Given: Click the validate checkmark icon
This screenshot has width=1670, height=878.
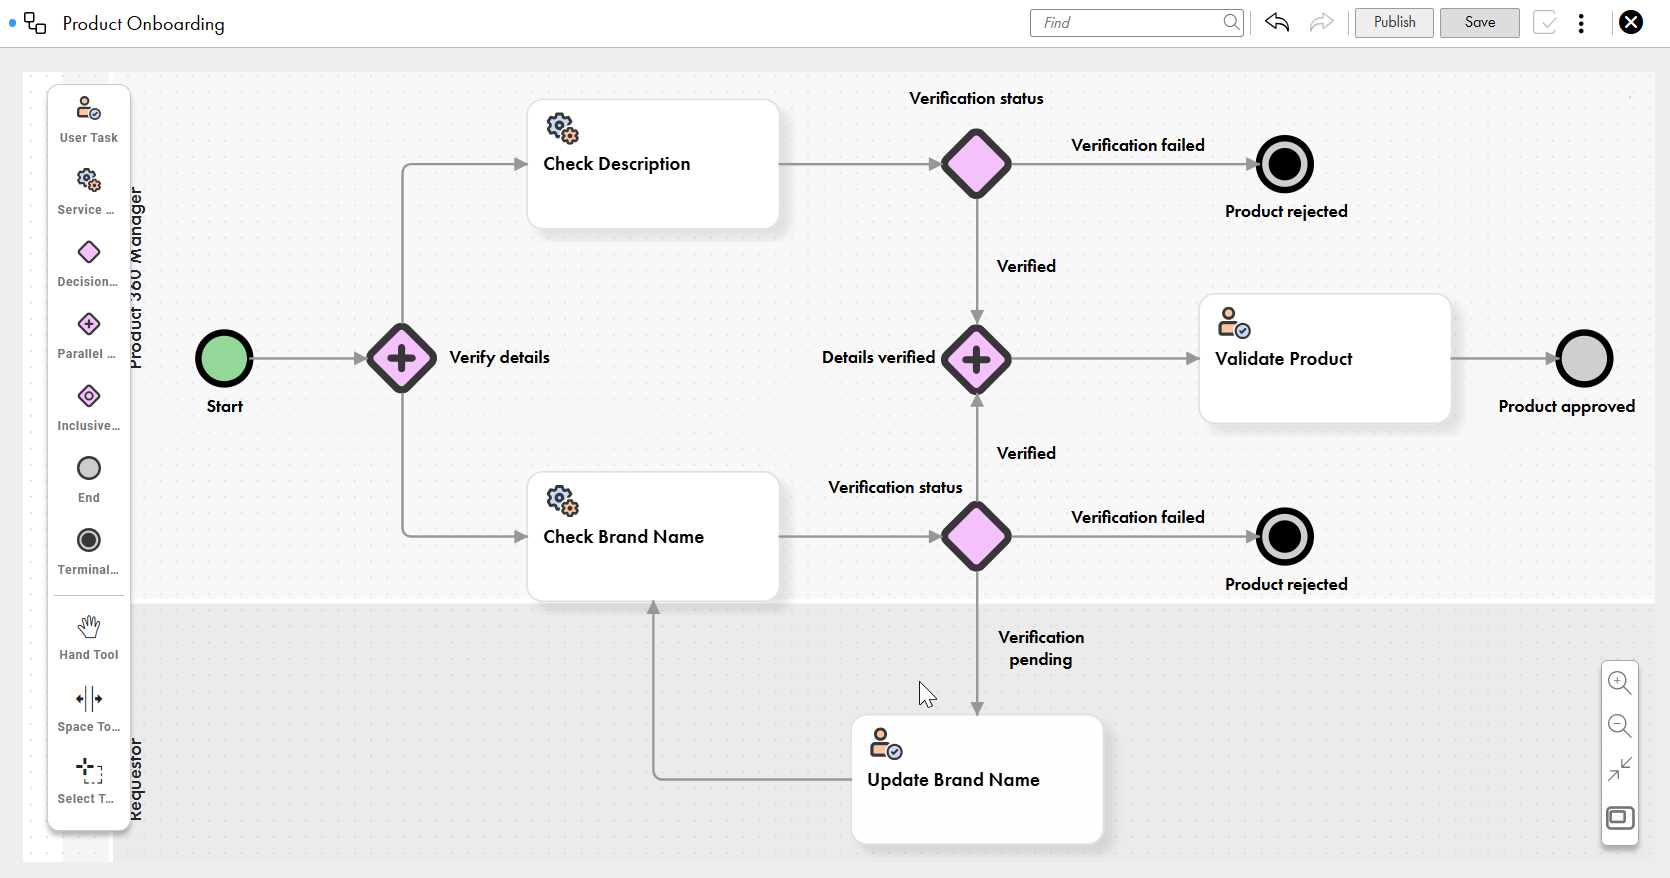Looking at the screenshot, I should (1545, 22).
